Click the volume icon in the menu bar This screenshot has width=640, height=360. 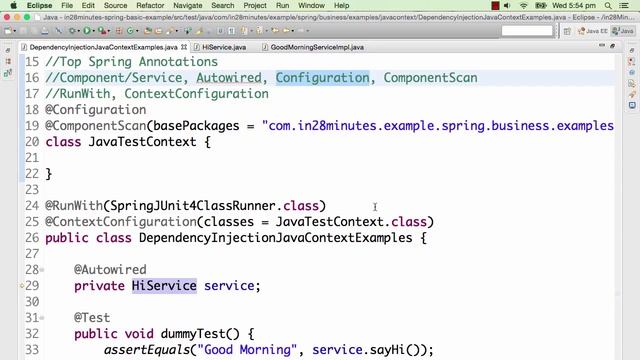click(507, 6)
